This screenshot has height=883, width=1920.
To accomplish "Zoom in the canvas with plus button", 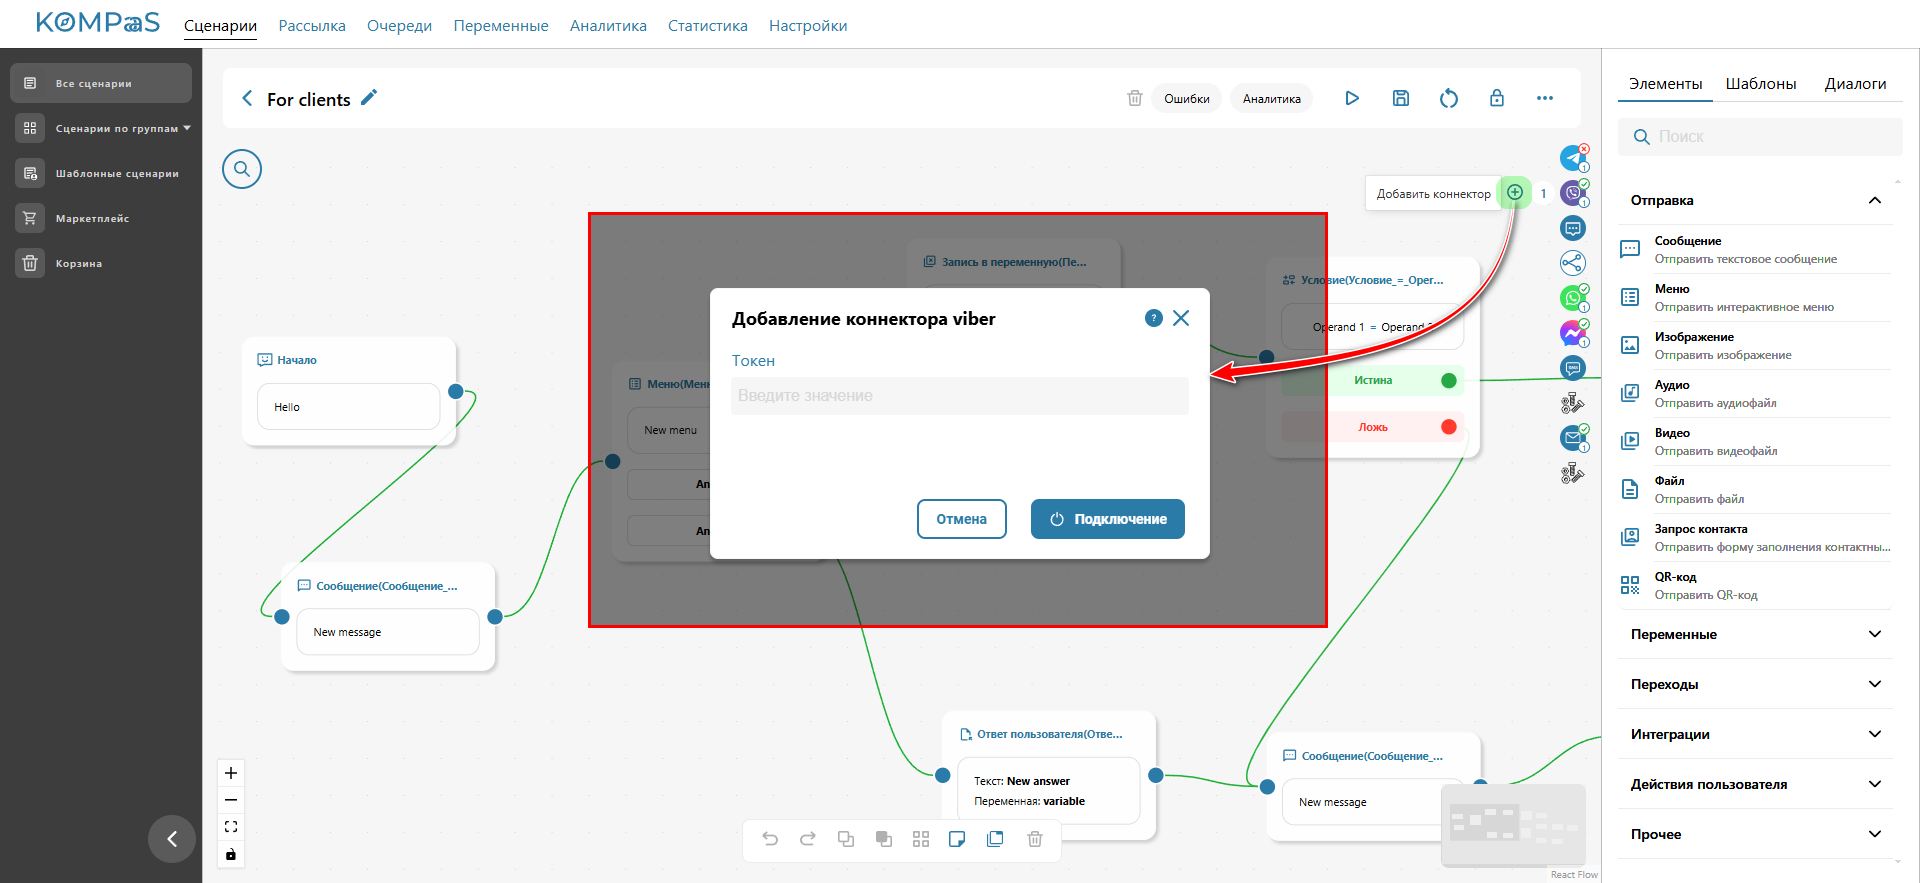I will 231,773.
